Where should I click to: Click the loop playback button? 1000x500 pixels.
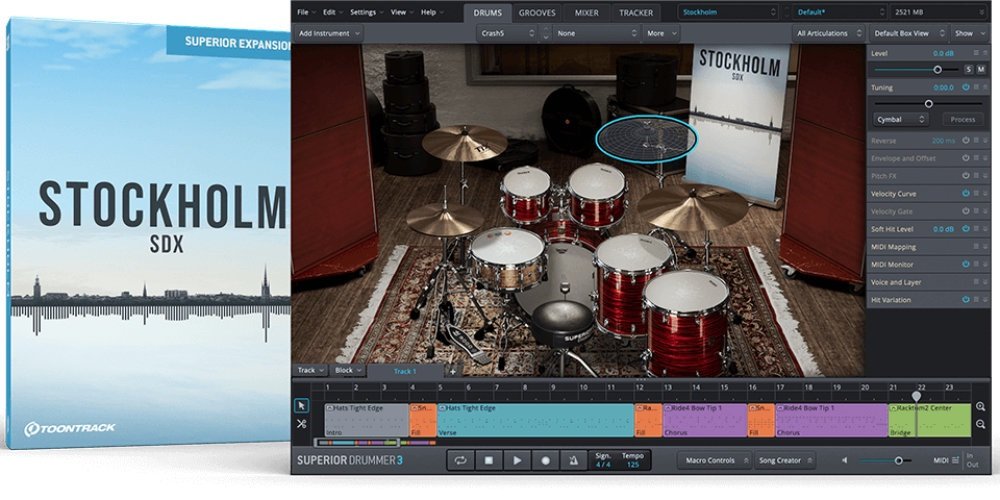(x=461, y=460)
